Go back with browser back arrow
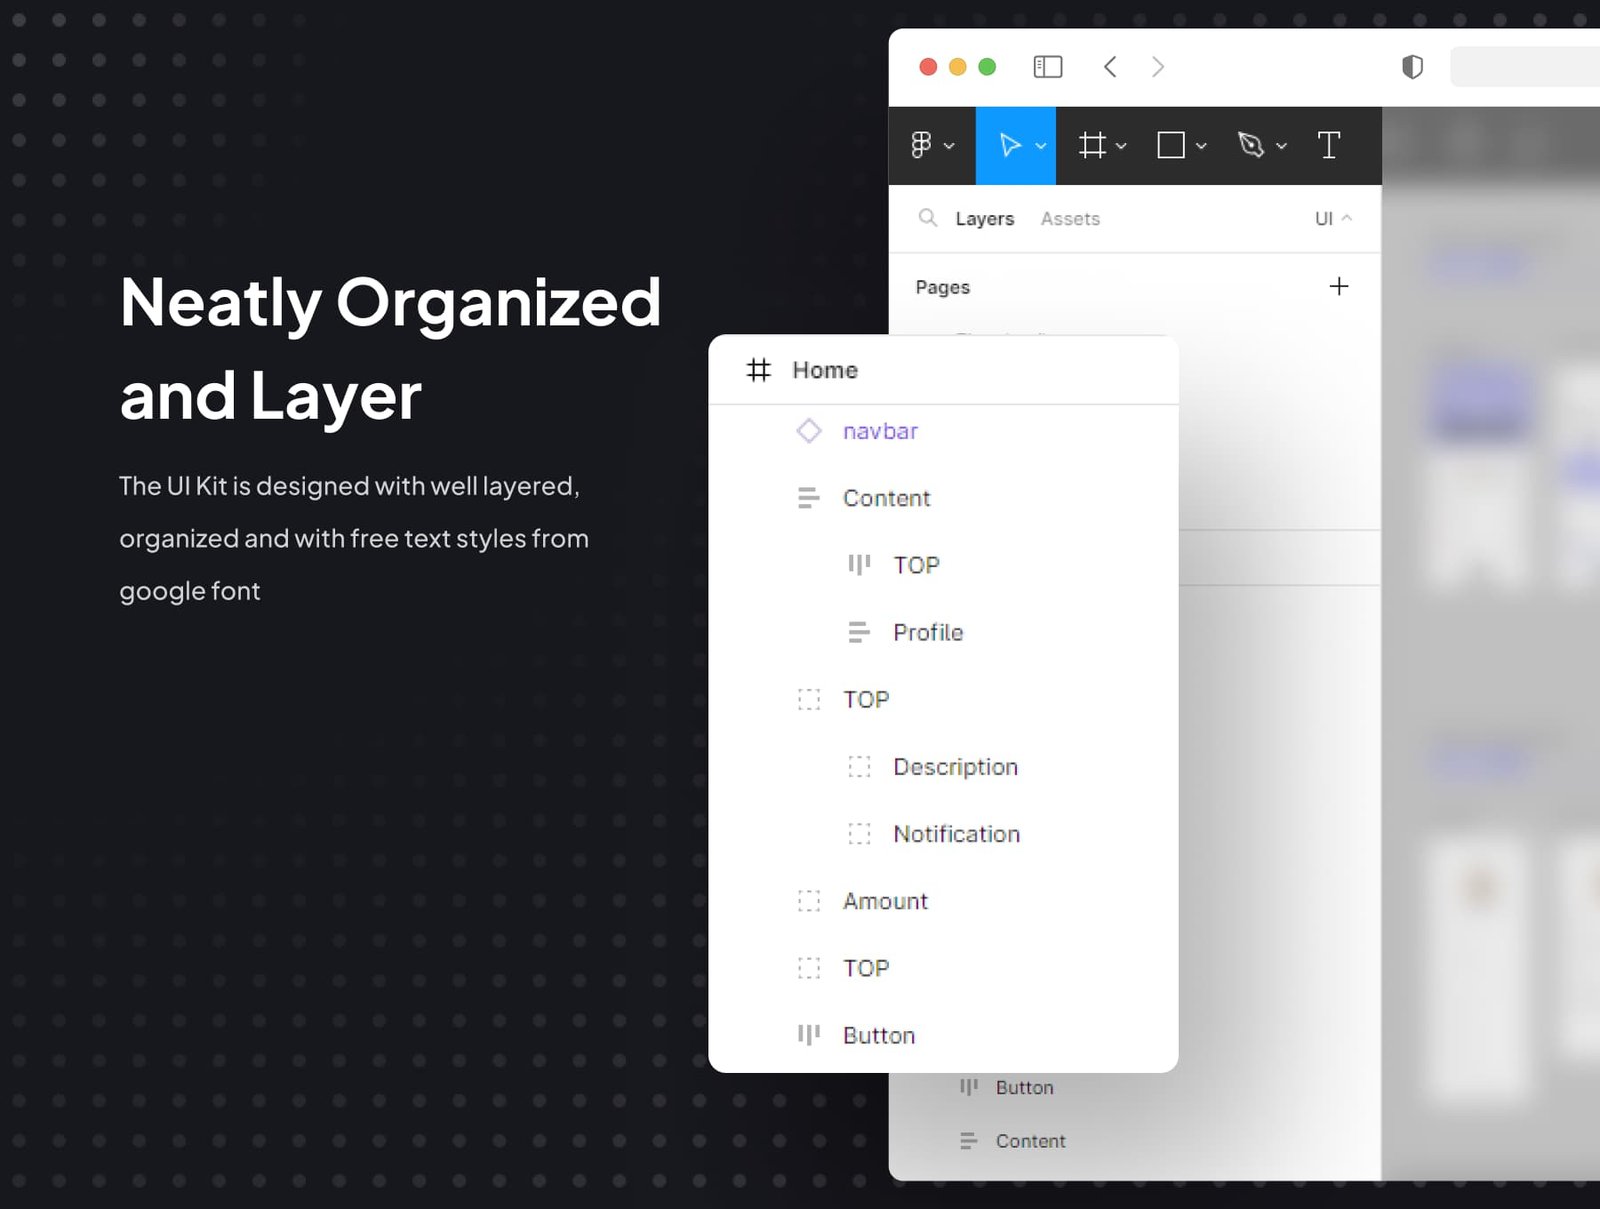The height and width of the screenshot is (1209, 1600). 1110,67
